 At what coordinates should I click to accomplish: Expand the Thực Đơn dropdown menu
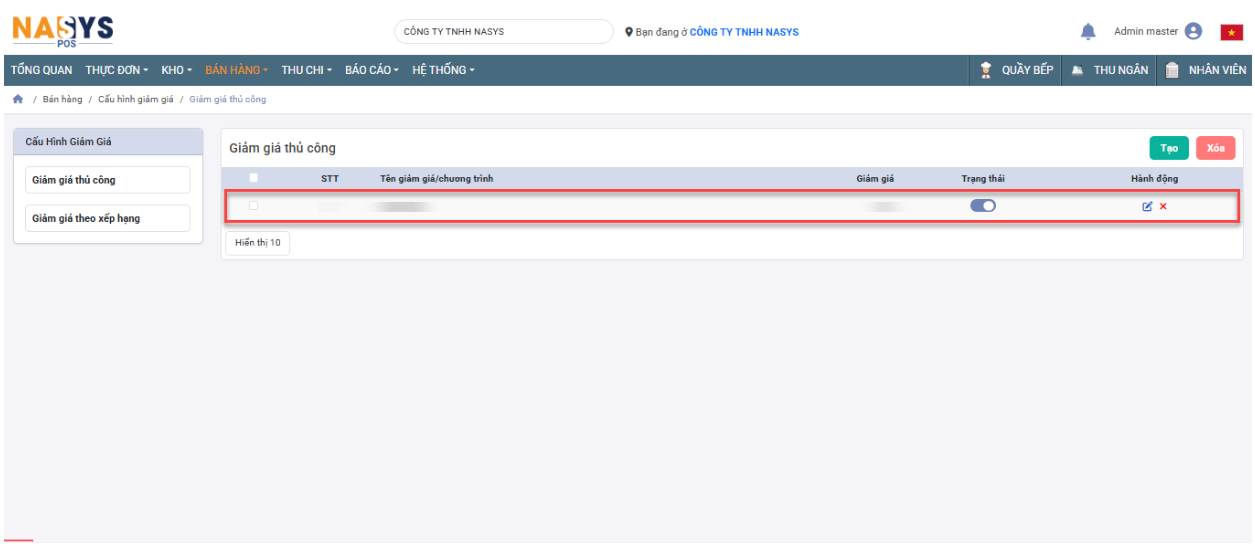pos(116,70)
